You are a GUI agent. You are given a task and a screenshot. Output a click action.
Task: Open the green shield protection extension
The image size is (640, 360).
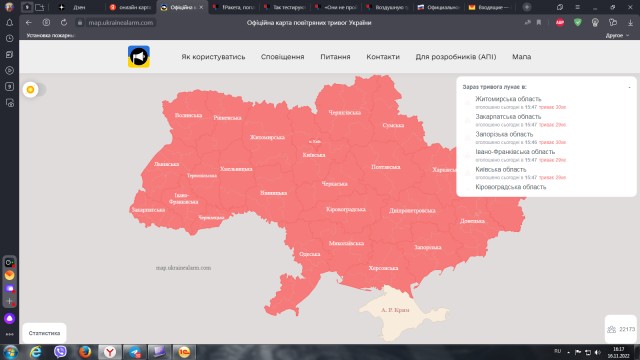(x=578, y=23)
